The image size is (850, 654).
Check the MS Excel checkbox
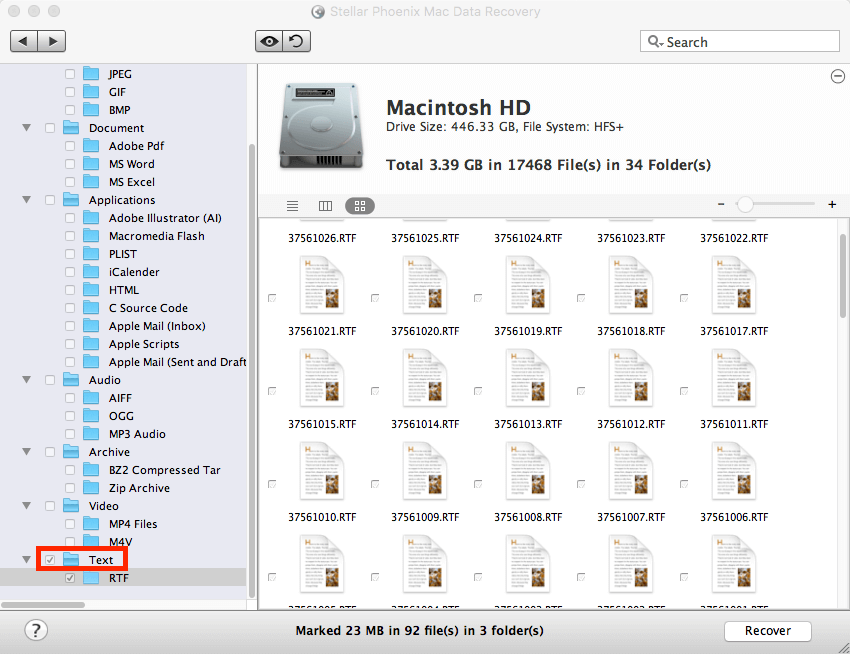[x=70, y=182]
